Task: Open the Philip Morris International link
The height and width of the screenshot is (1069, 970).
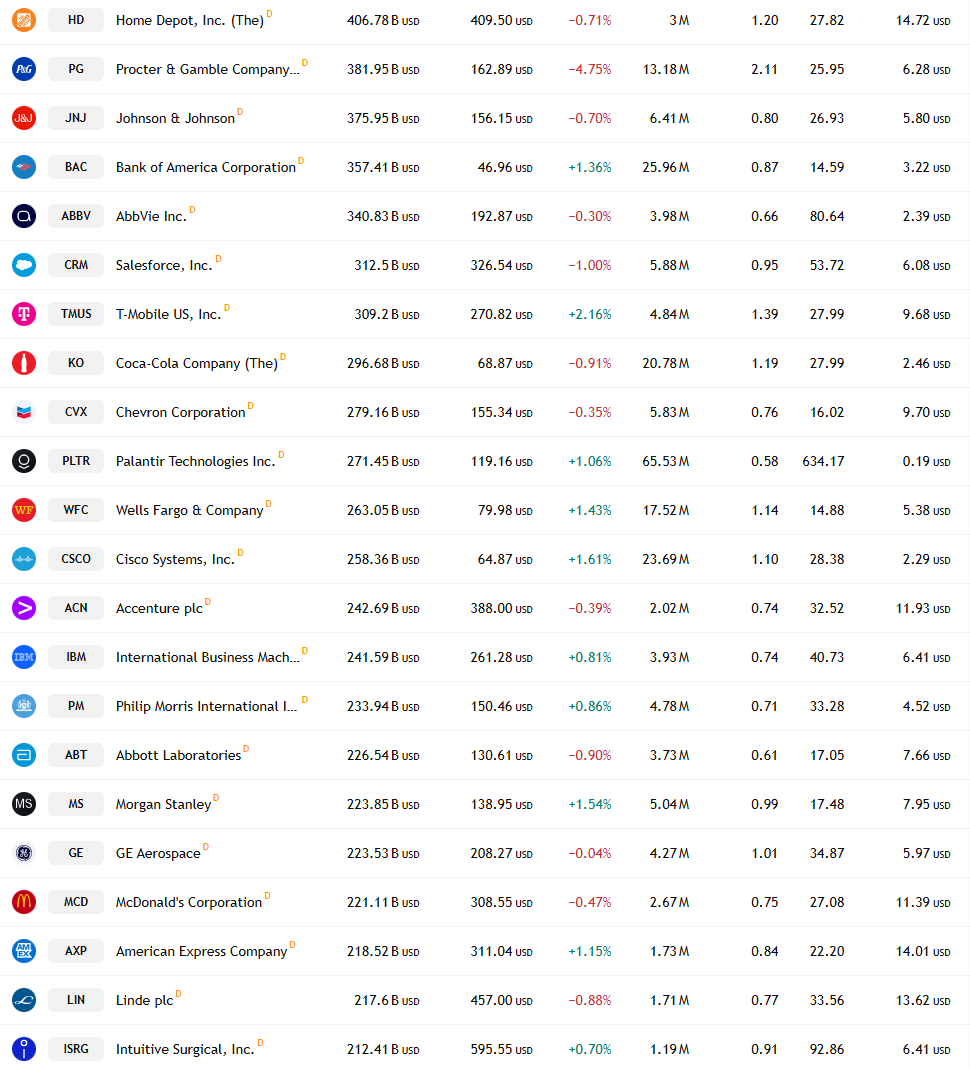Action: [207, 707]
